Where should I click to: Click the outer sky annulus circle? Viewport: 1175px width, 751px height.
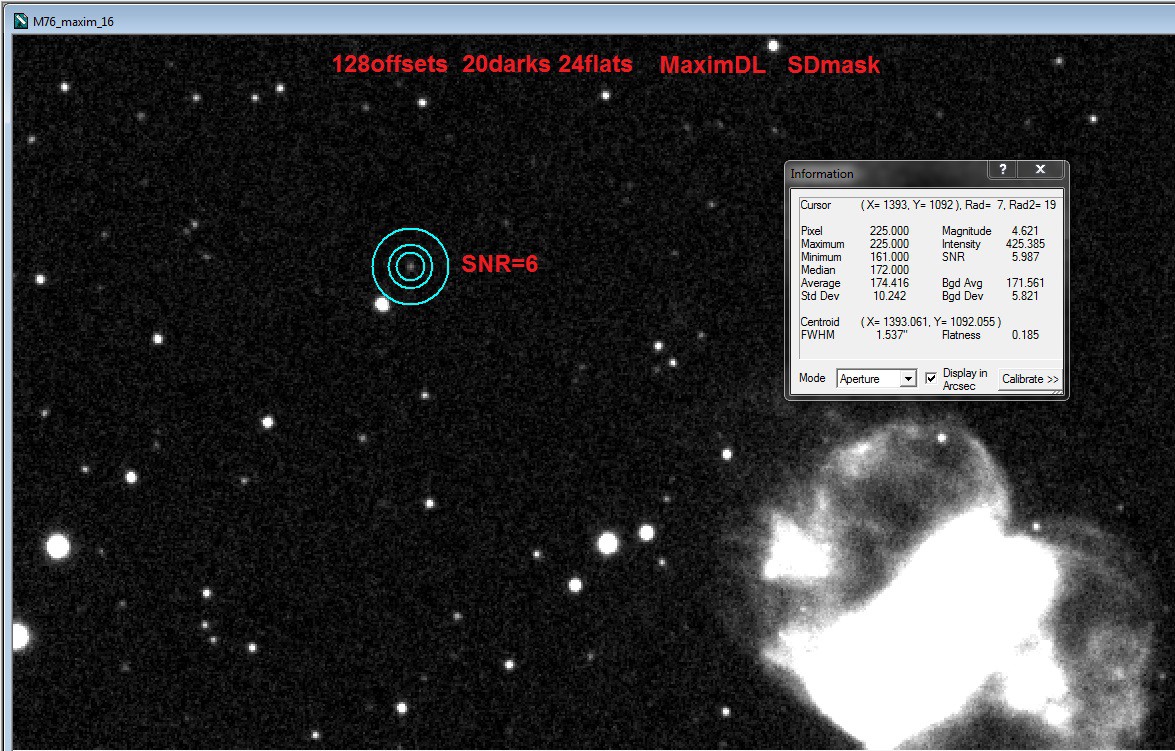click(x=409, y=231)
